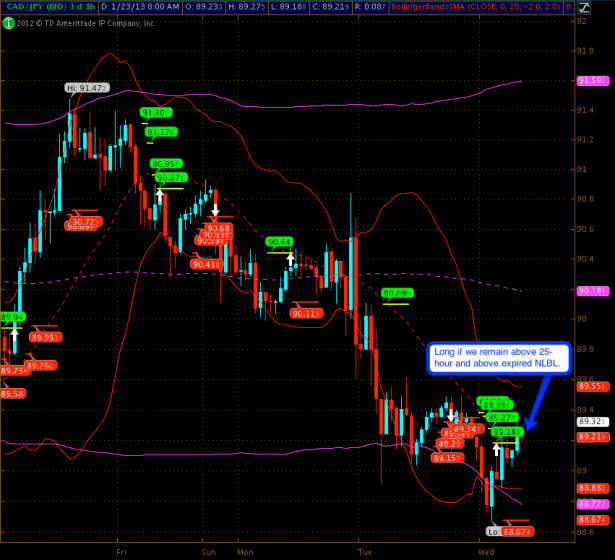
Task: Click the white up arrow below 89.18 label
Action: click(497, 450)
